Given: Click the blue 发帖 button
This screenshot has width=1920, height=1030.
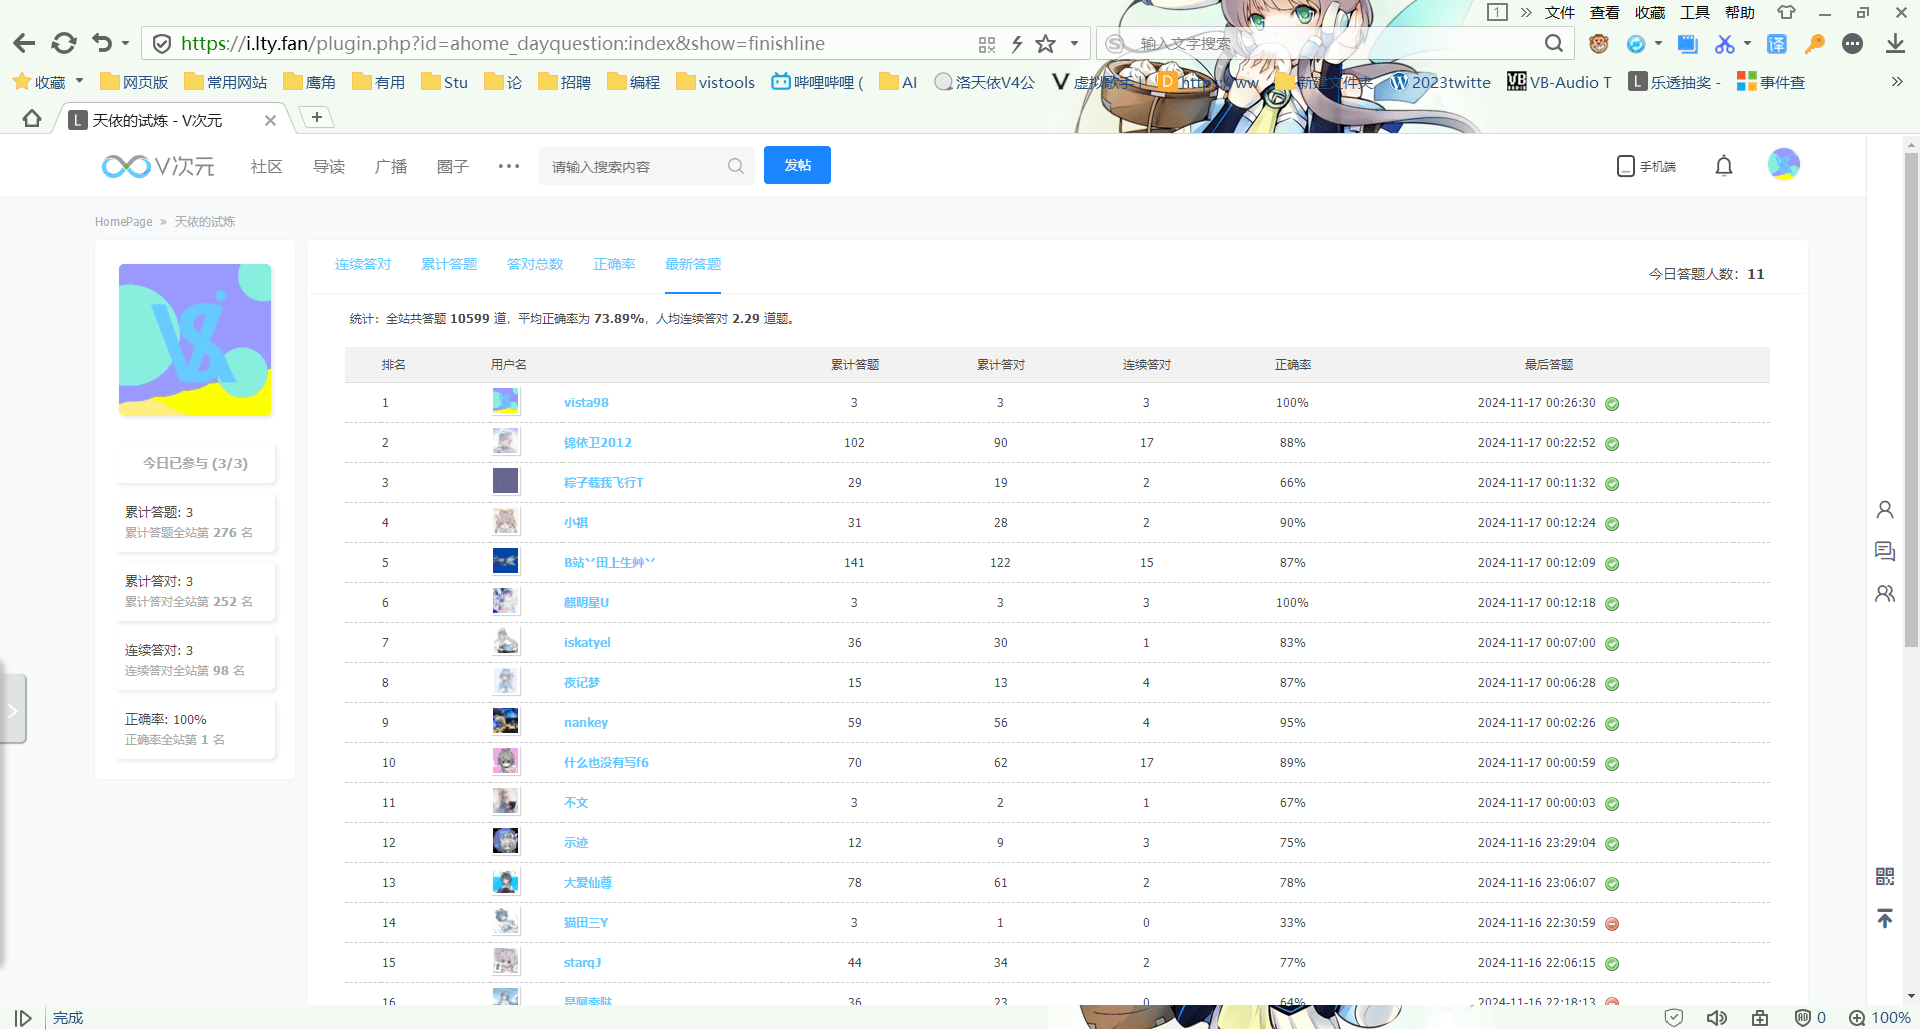Looking at the screenshot, I should click(x=797, y=165).
